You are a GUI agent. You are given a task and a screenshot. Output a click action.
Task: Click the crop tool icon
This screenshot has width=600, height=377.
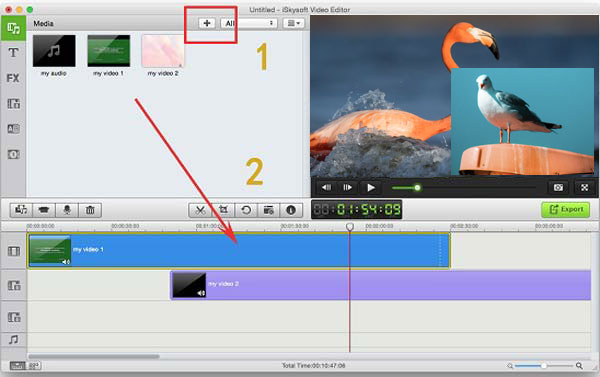coord(223,210)
